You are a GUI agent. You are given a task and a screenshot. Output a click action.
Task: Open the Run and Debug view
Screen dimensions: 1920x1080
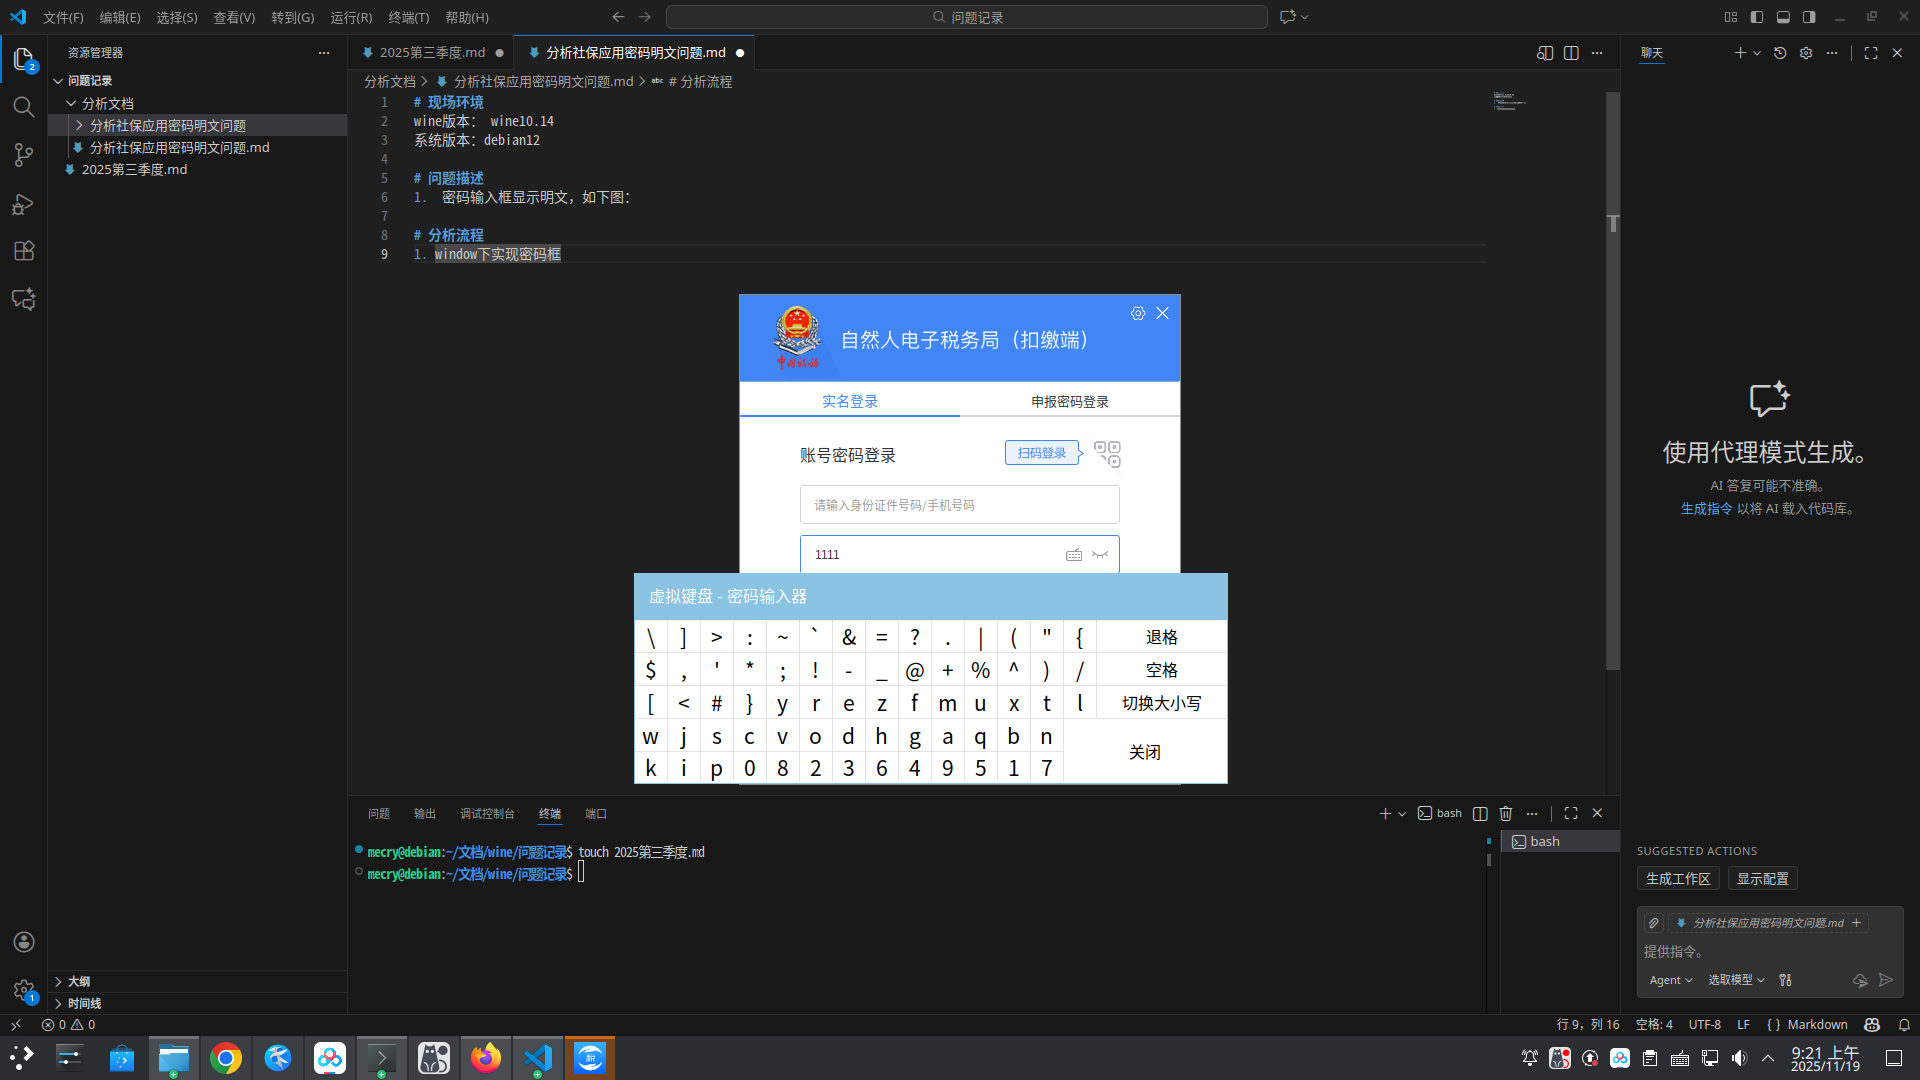click(24, 203)
